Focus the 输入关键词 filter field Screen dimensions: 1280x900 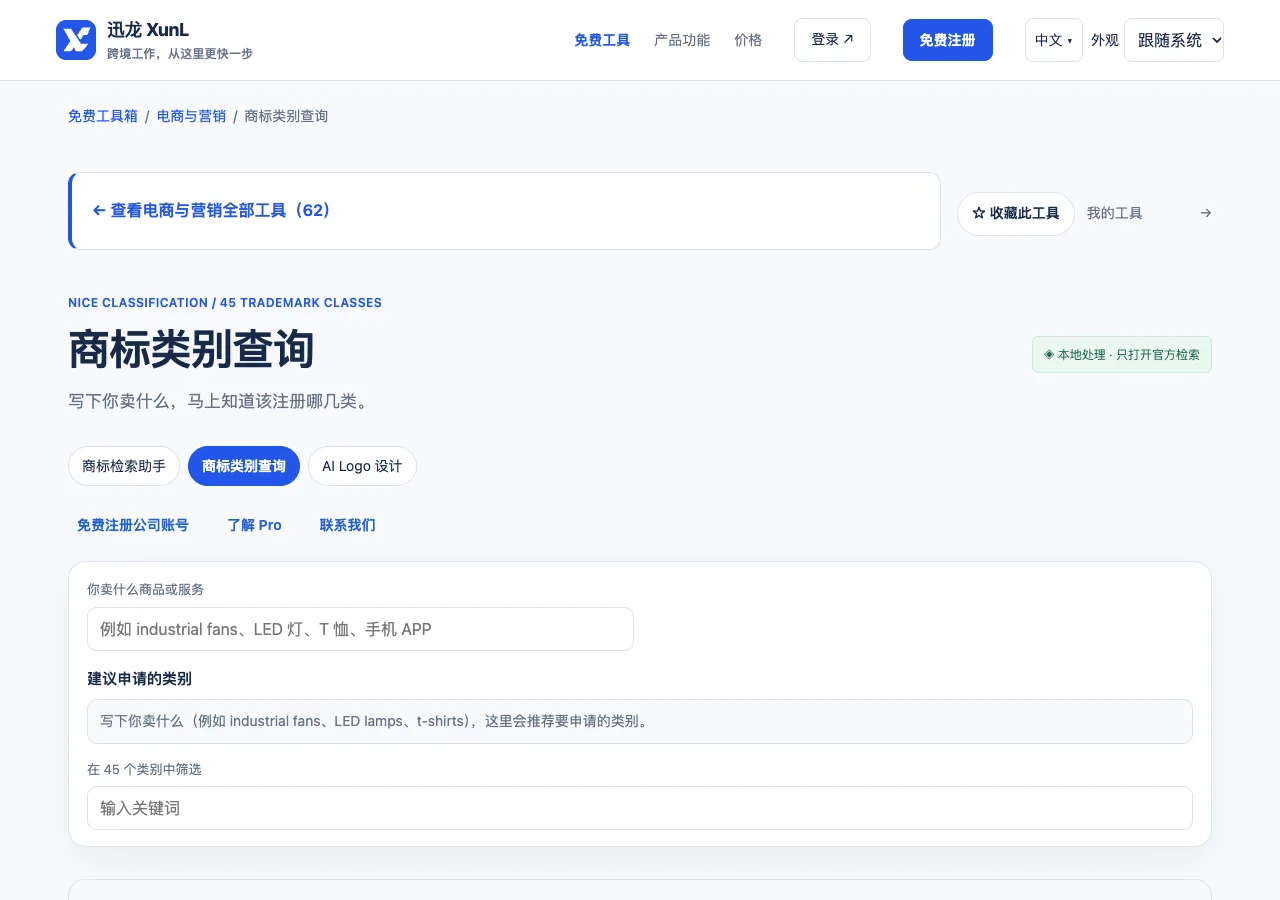coord(640,808)
